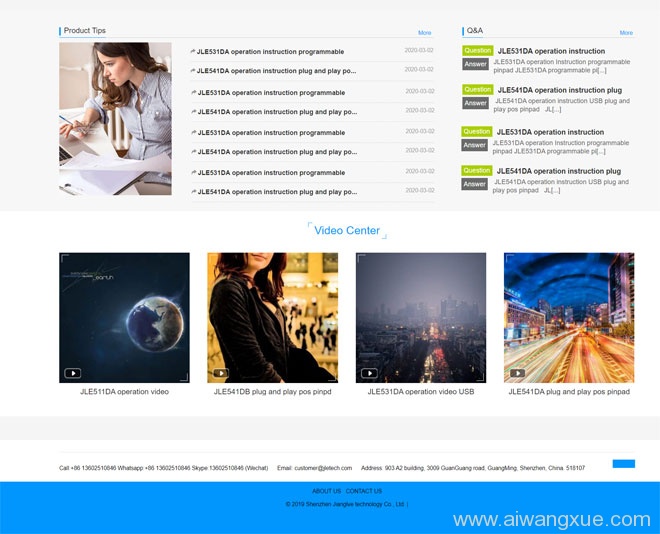
Task: Click play icon on city lights video
Action: [517, 373]
